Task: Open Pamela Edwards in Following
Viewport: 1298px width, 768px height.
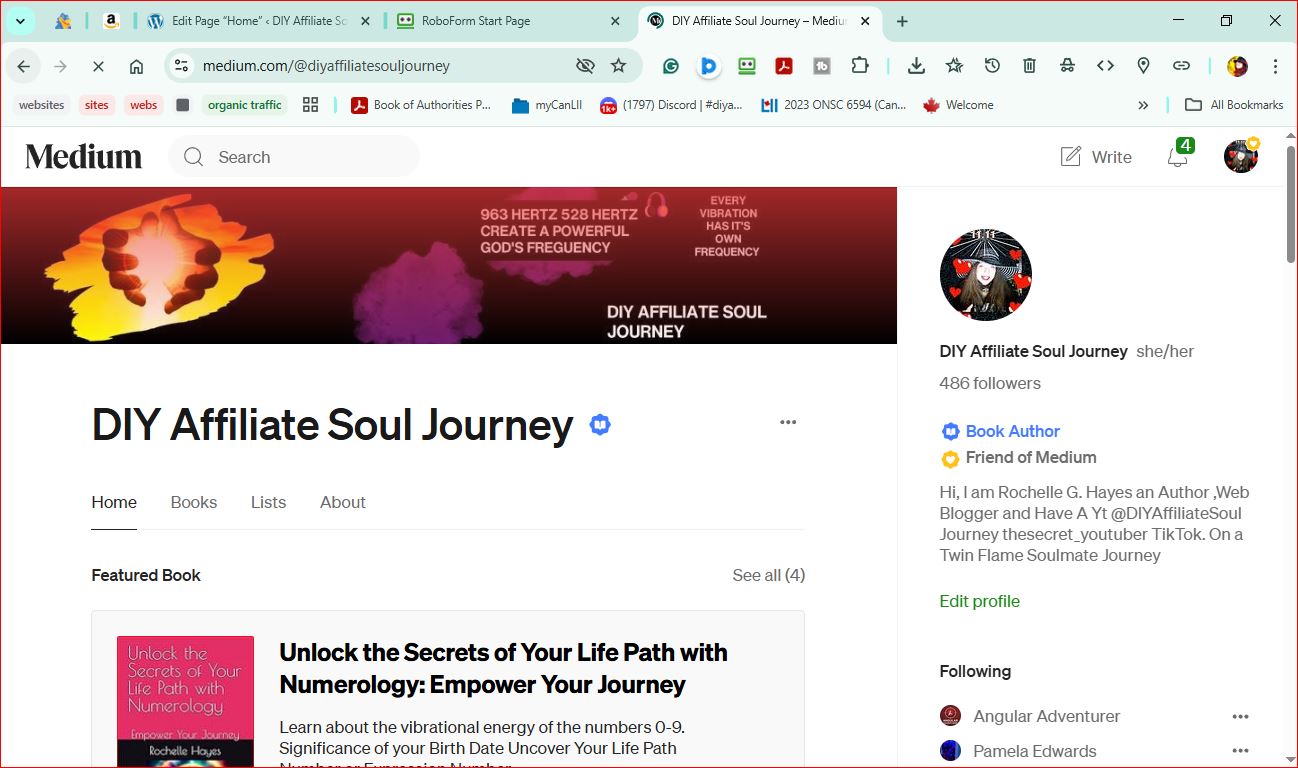Action: [1034, 751]
